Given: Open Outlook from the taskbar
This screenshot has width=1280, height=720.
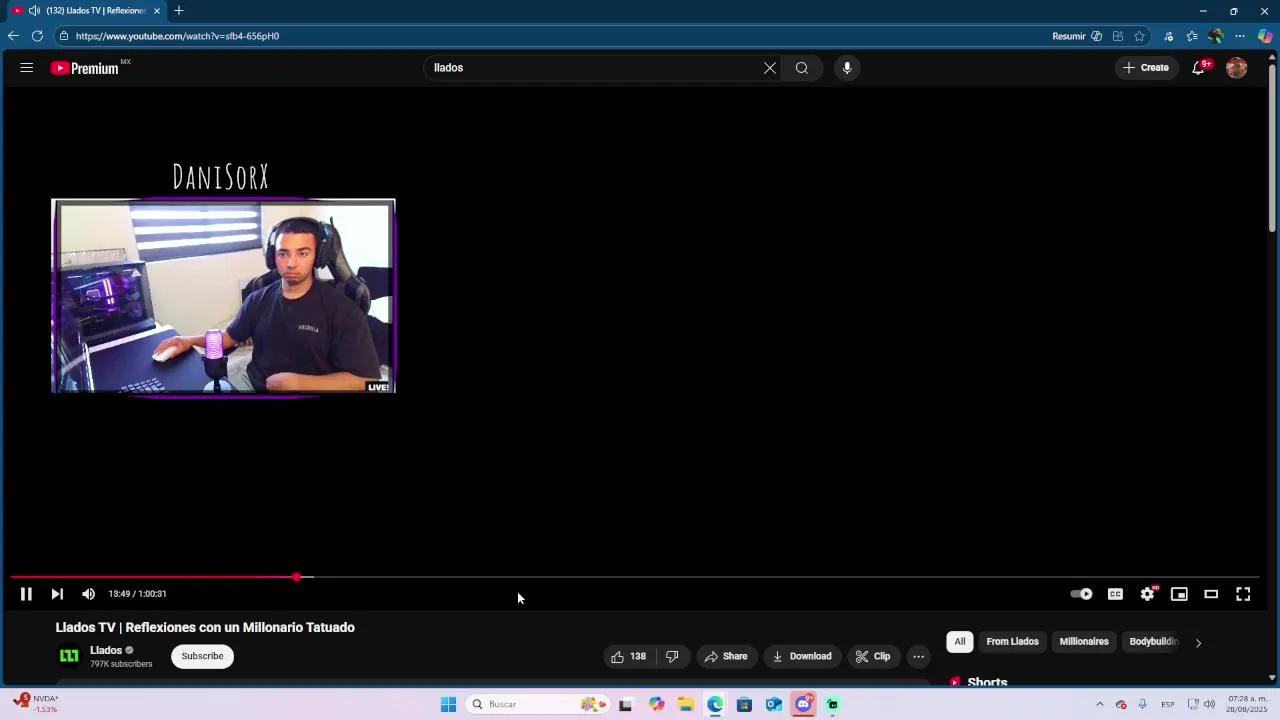Looking at the screenshot, I should [774, 704].
